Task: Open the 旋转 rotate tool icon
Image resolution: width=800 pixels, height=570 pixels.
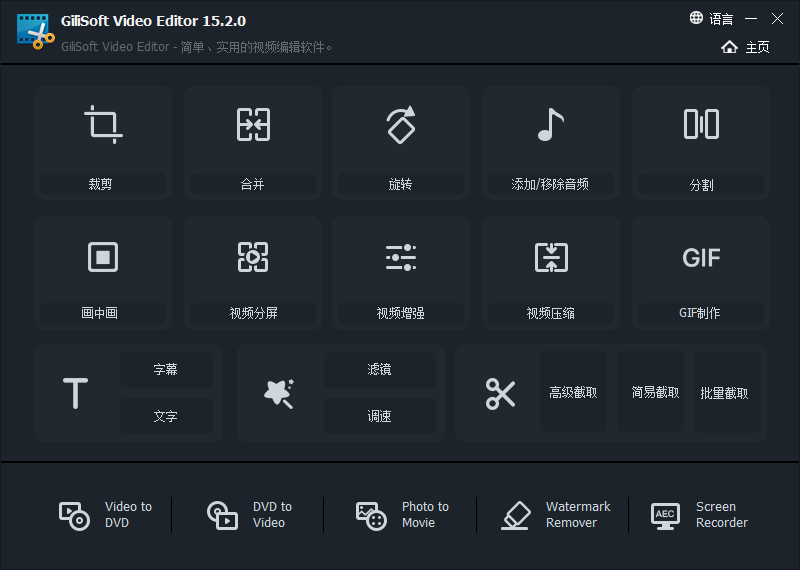Action: coord(400,125)
